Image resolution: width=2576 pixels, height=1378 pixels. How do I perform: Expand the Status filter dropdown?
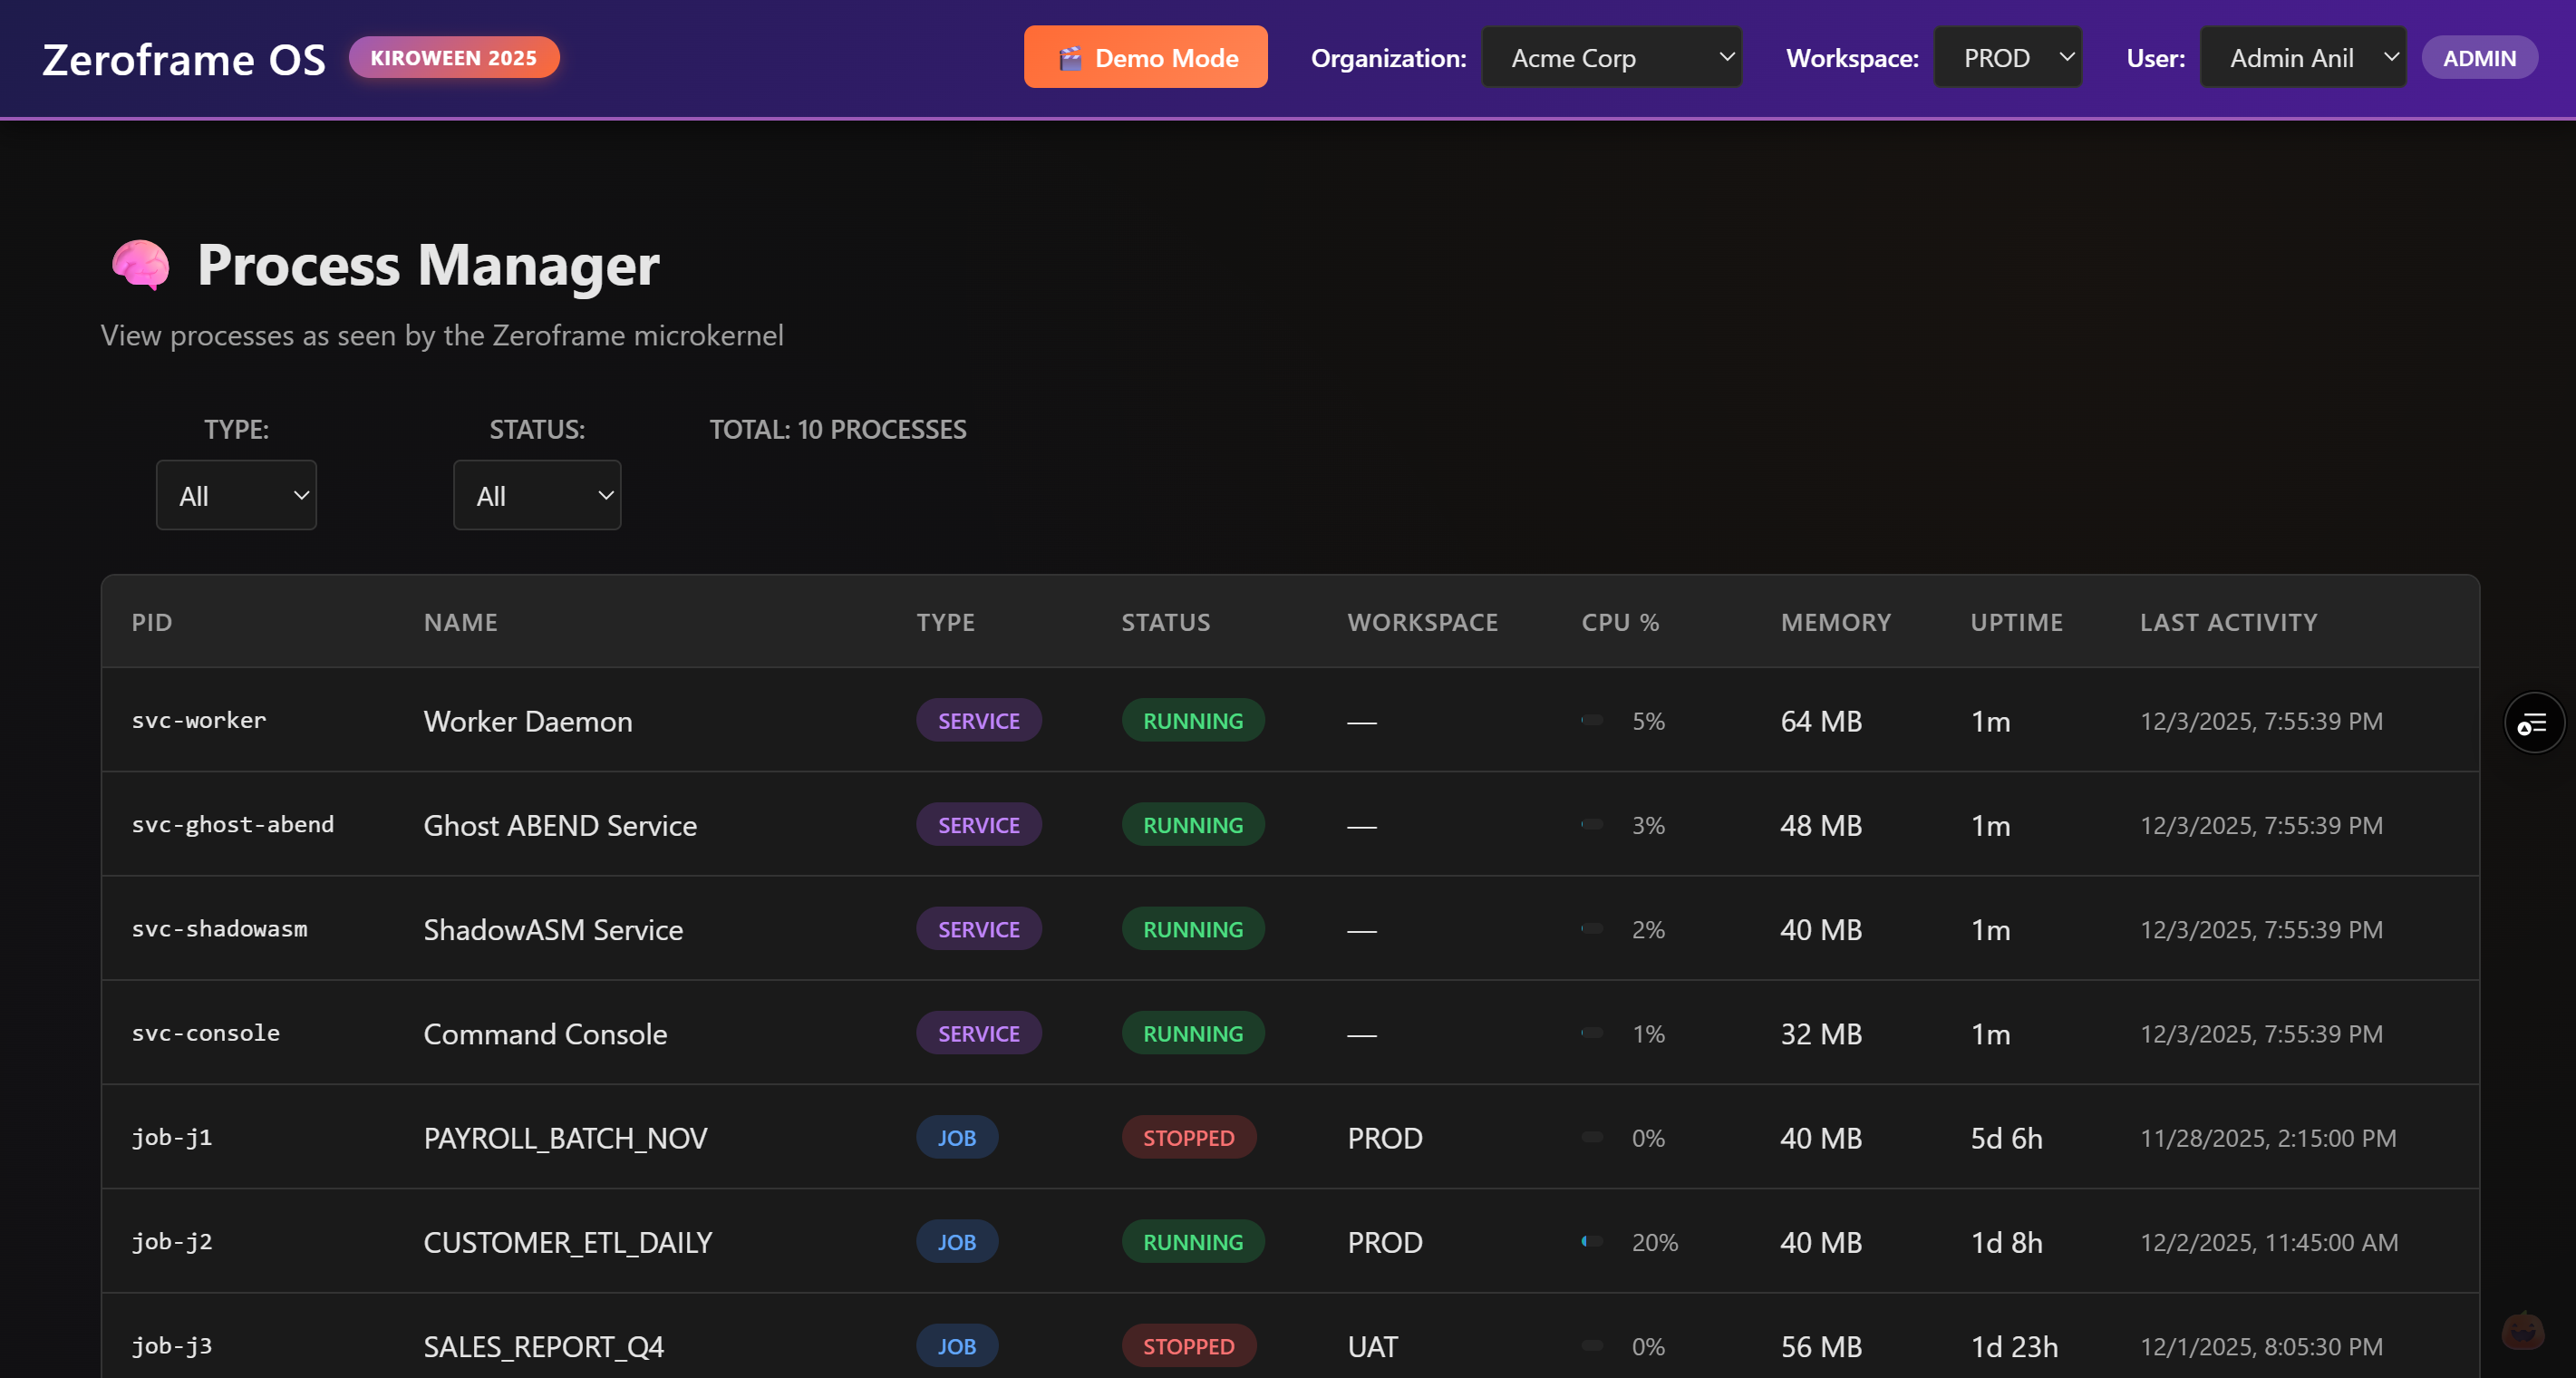[537, 496]
